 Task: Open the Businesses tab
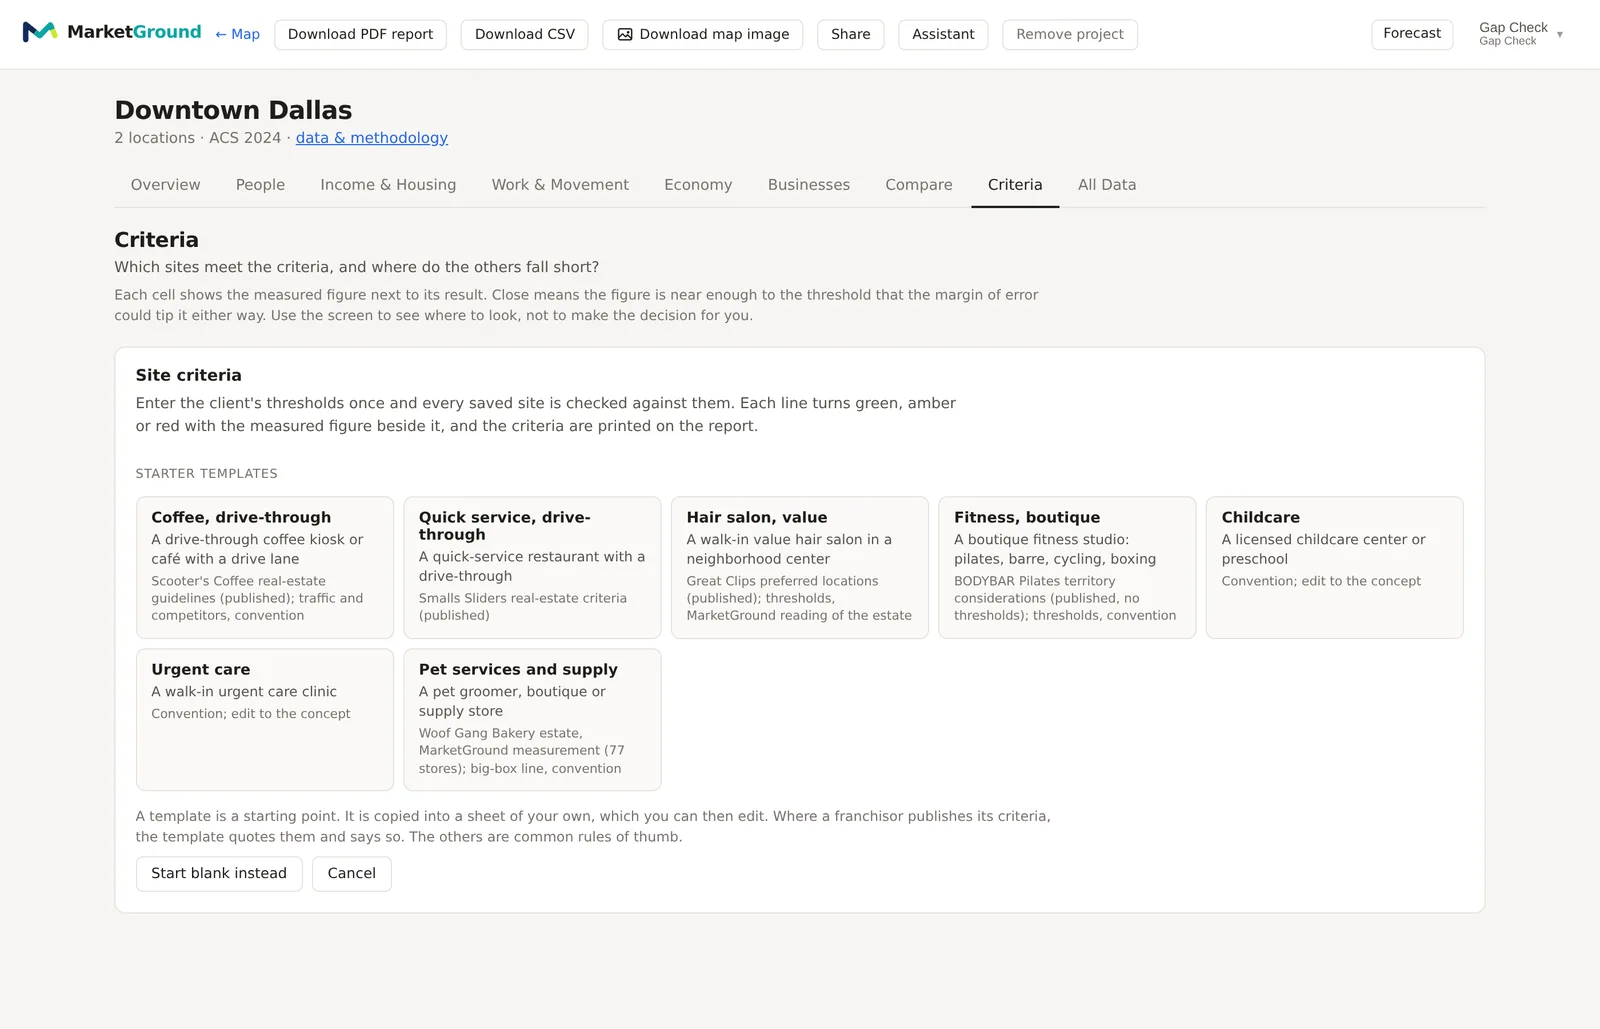[809, 185]
